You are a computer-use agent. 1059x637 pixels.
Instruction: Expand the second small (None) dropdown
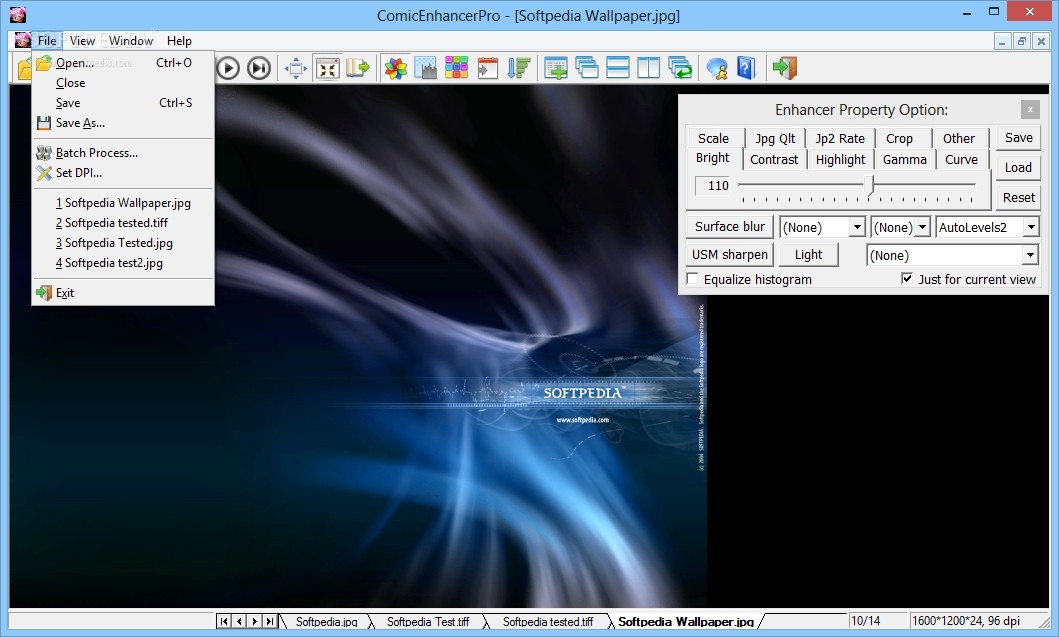tap(922, 227)
